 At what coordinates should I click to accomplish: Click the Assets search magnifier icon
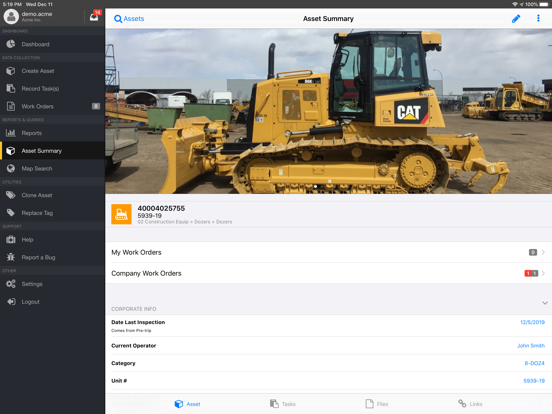(x=118, y=19)
